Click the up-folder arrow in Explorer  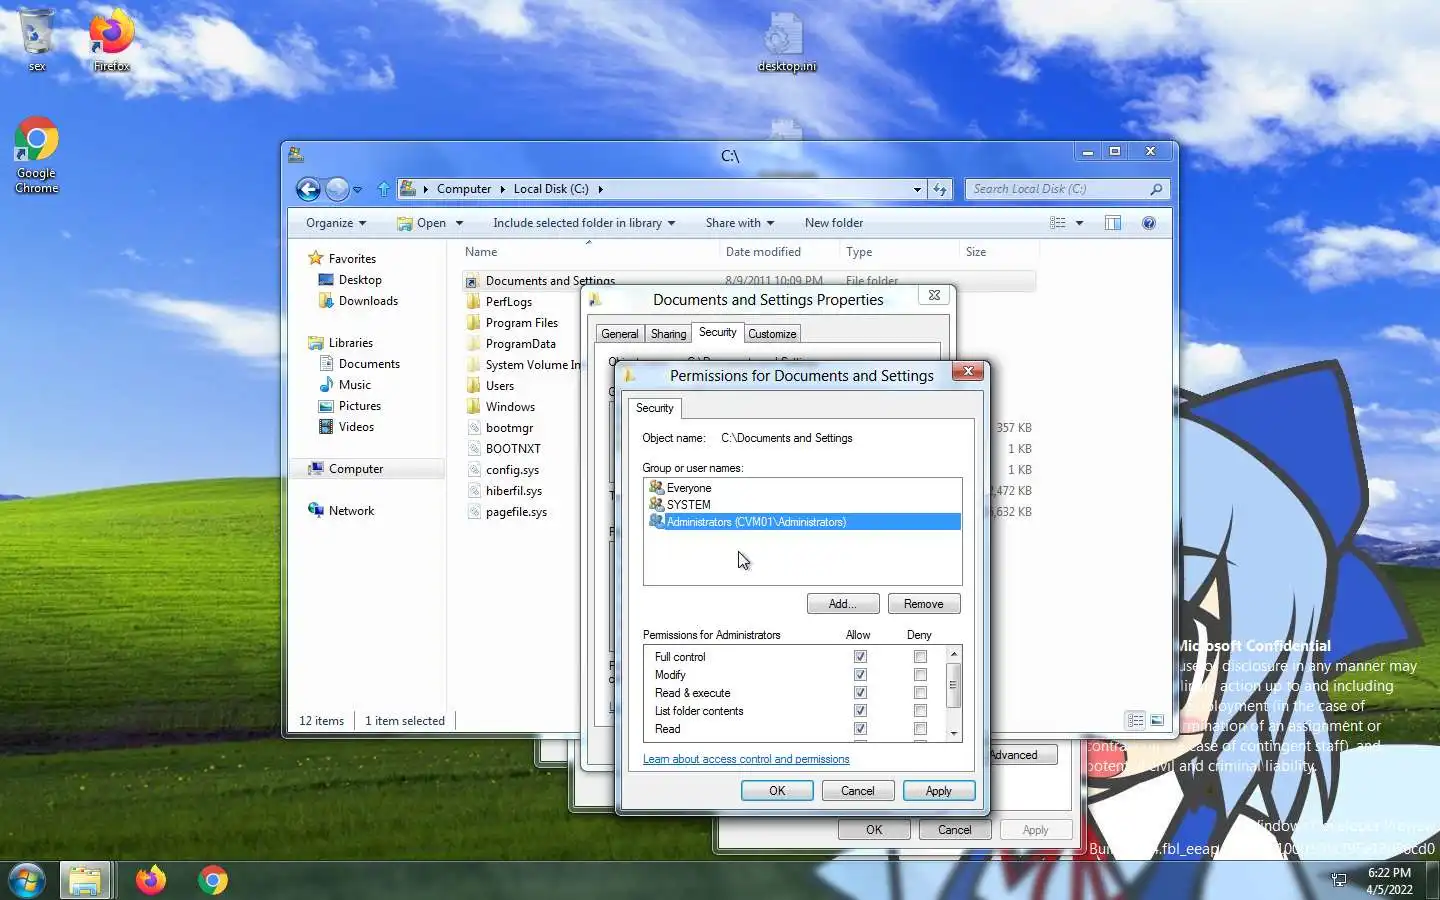pos(384,188)
